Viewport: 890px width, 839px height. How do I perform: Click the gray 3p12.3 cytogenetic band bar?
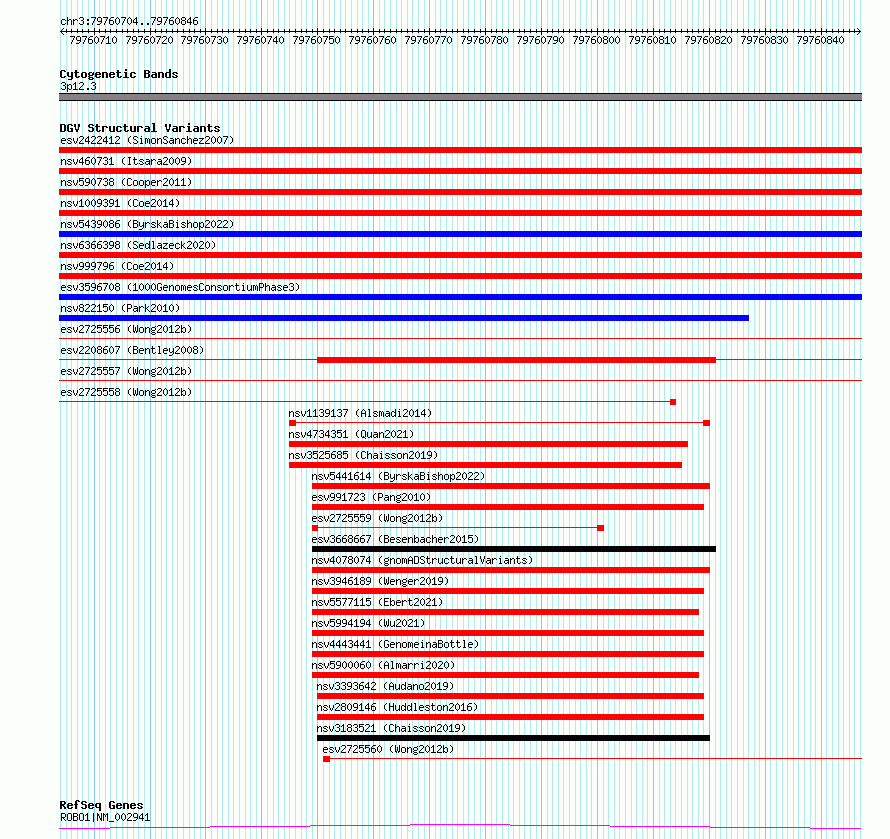(x=460, y=97)
